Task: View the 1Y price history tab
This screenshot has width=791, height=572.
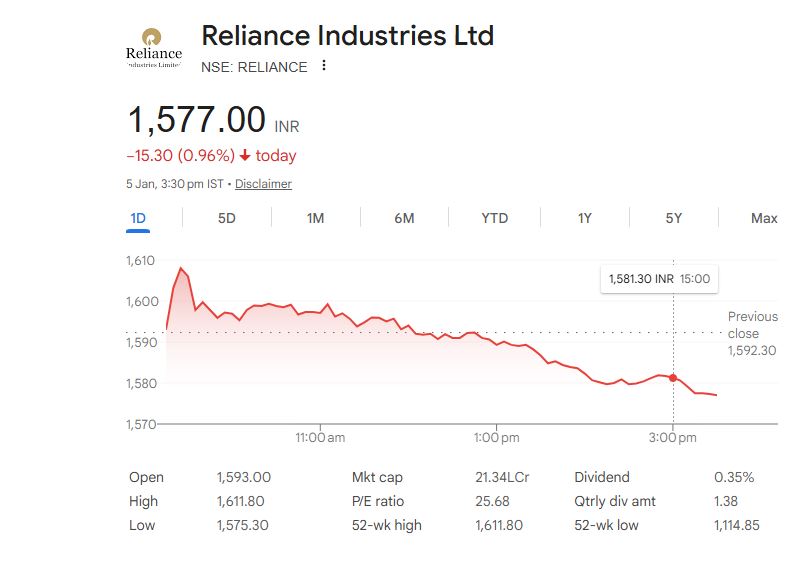Action: [584, 218]
